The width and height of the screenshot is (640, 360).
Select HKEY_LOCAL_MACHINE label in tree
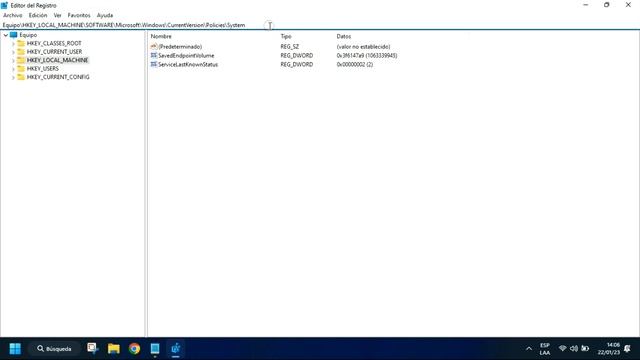[57, 60]
